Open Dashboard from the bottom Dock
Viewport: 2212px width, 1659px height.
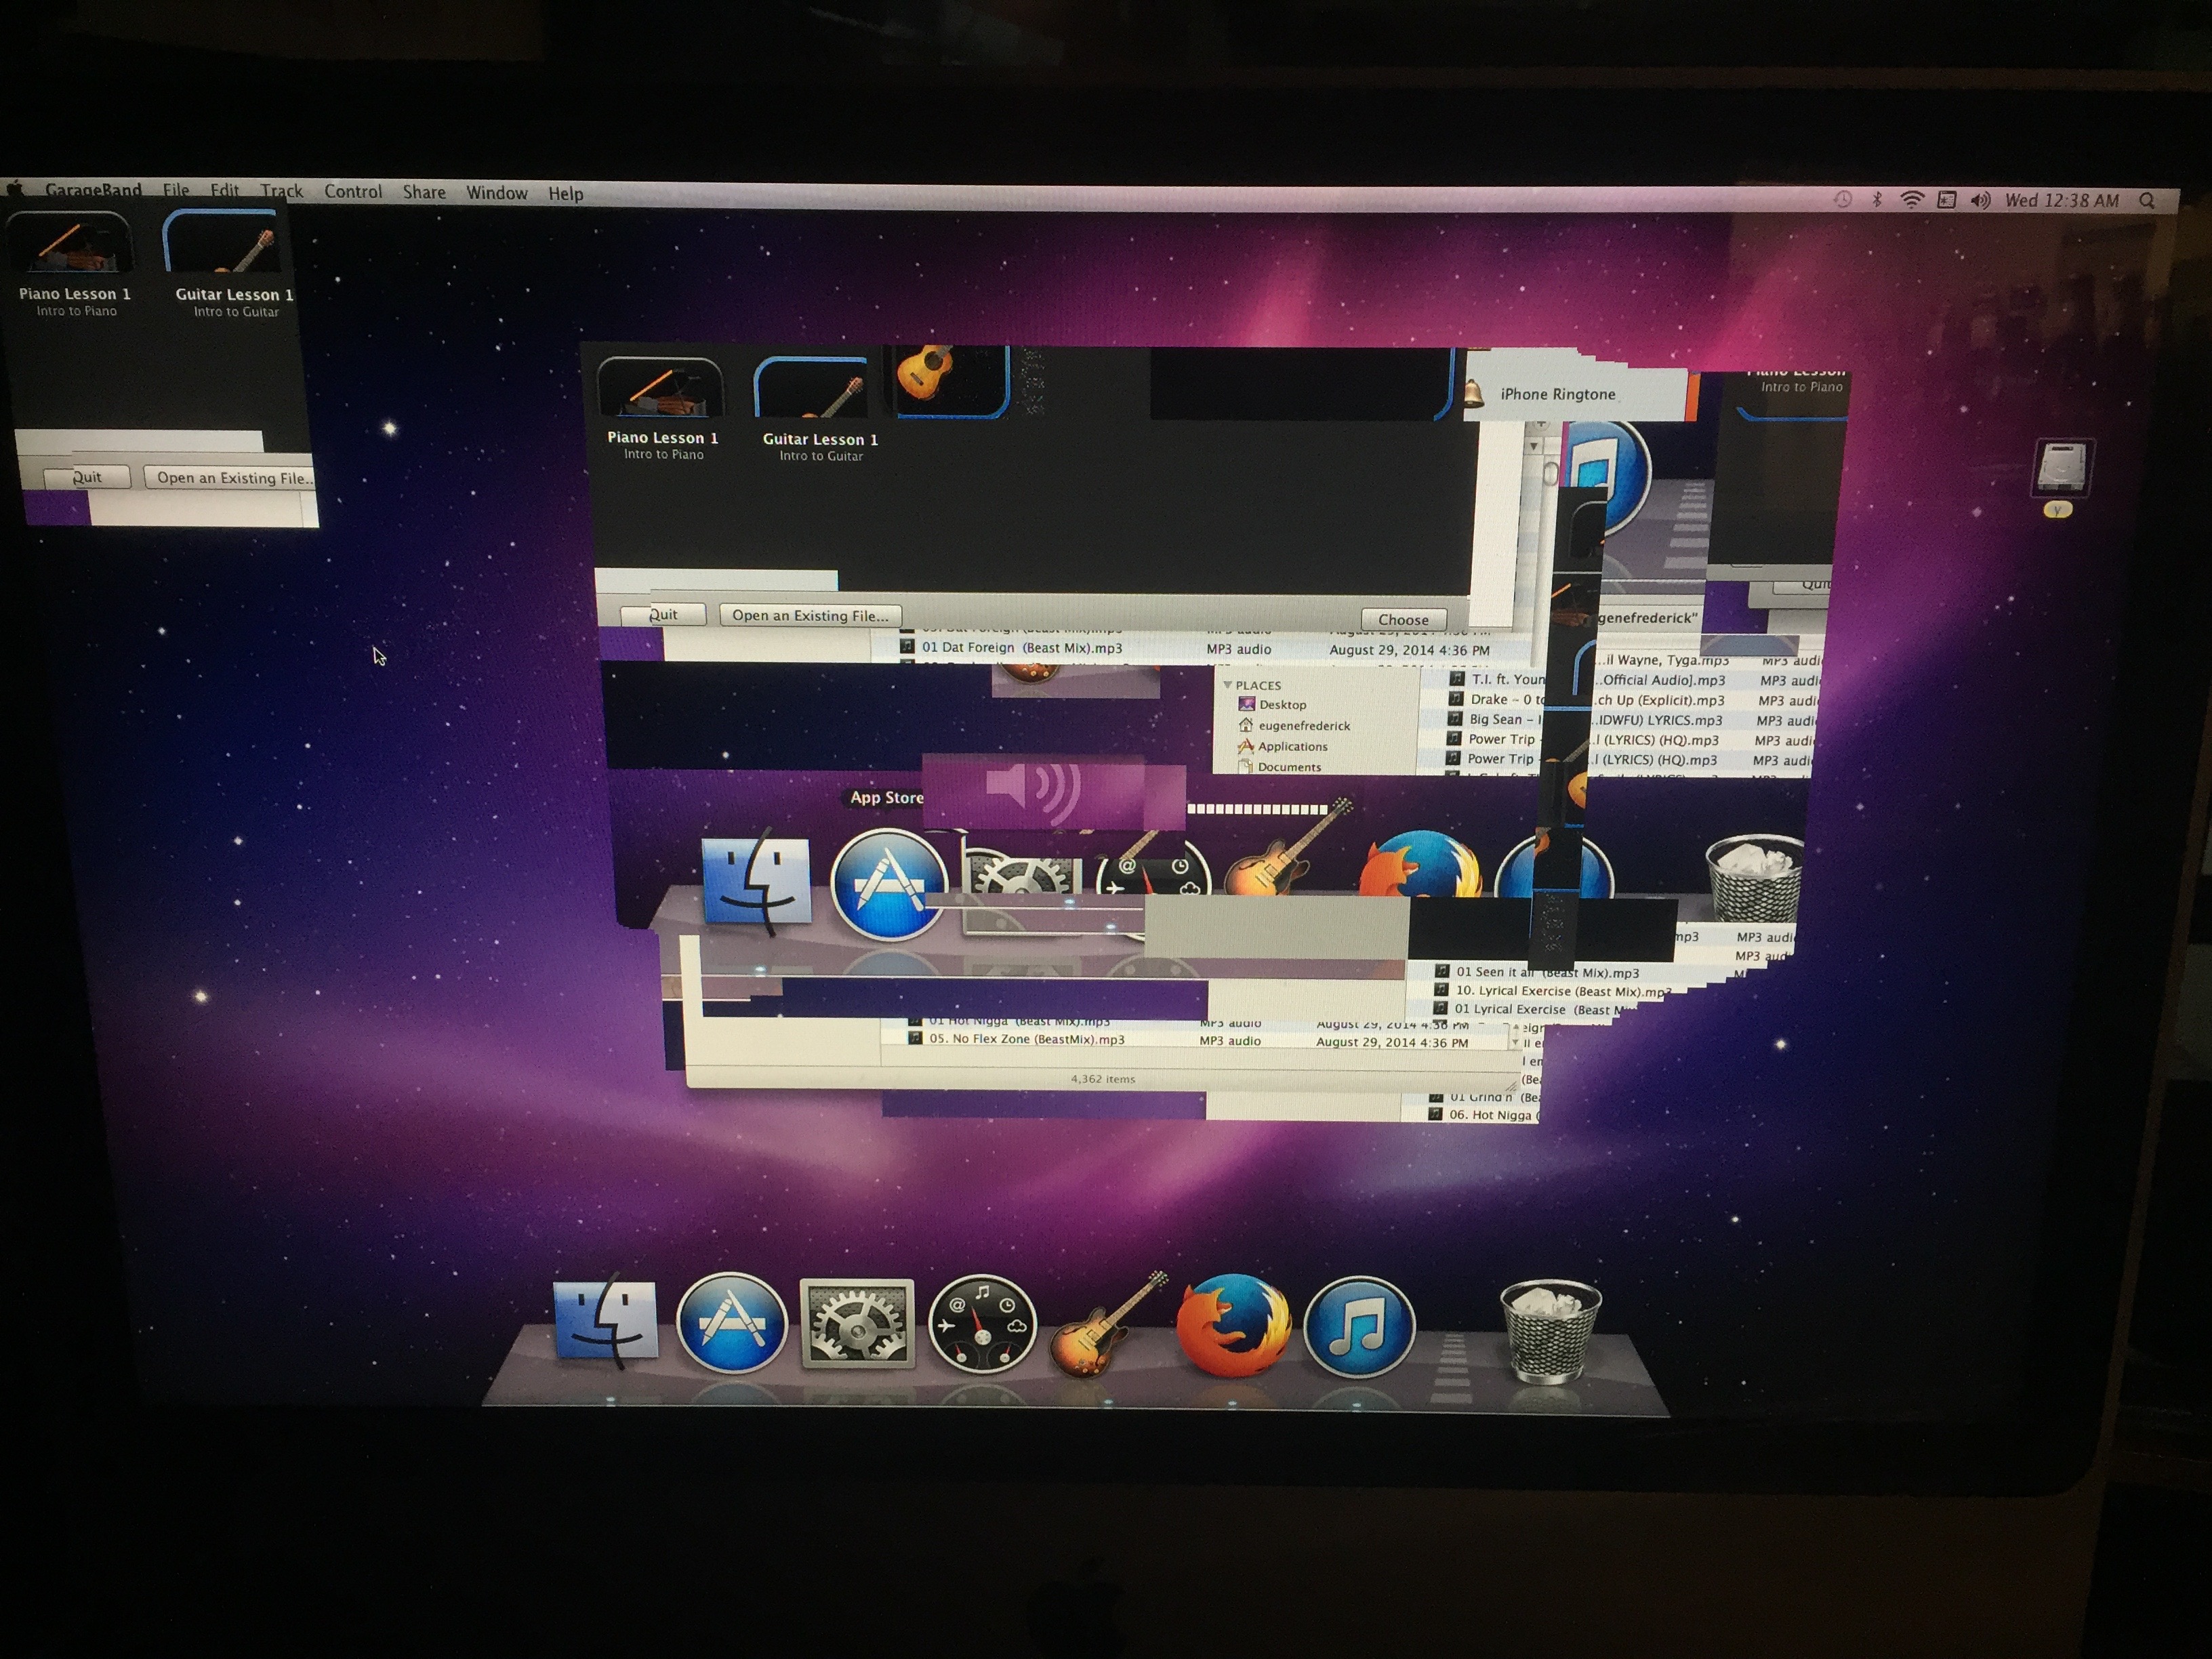[x=982, y=1324]
